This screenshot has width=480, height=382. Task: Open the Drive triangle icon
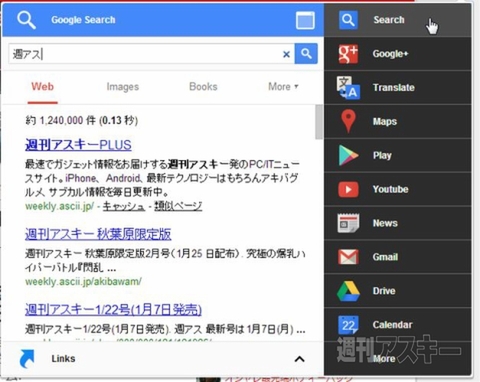[x=348, y=291]
